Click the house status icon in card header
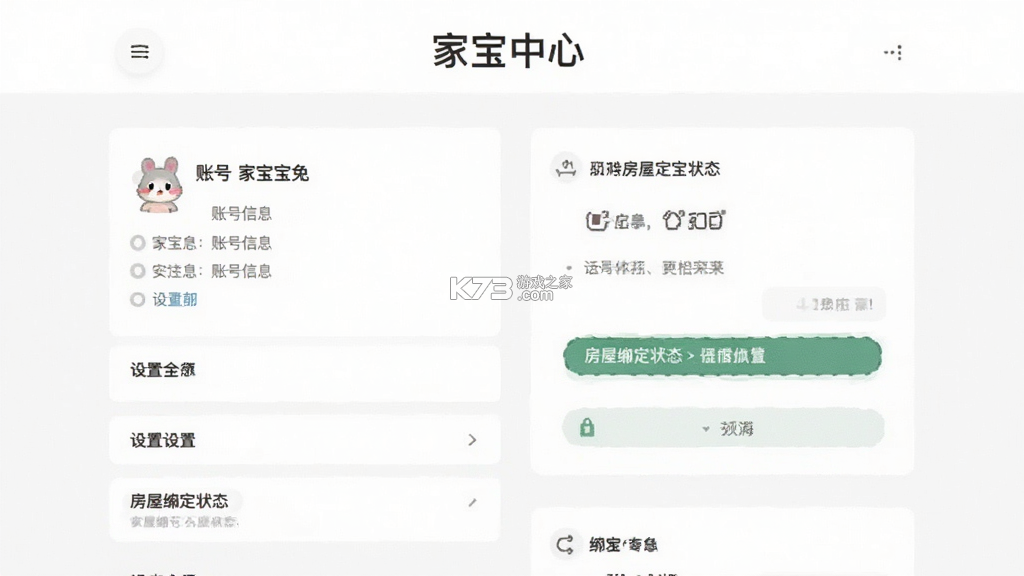Screen dimensions: 1024x576 [x=566, y=168]
